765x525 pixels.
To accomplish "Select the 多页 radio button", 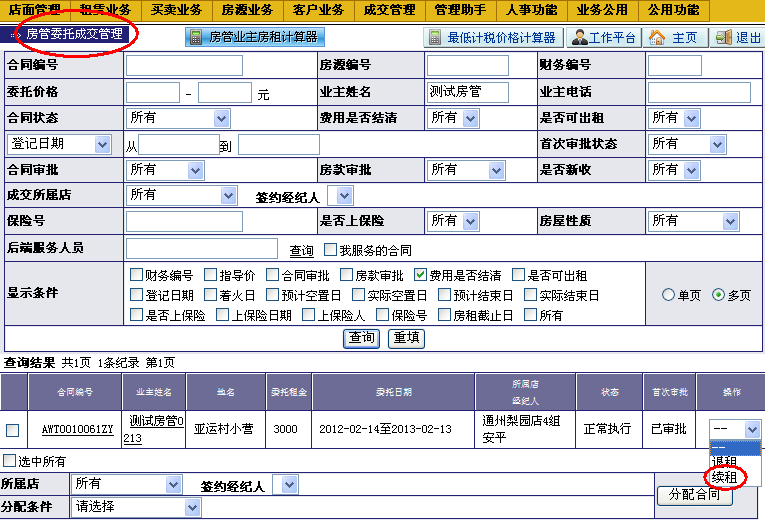I will click(x=718, y=295).
